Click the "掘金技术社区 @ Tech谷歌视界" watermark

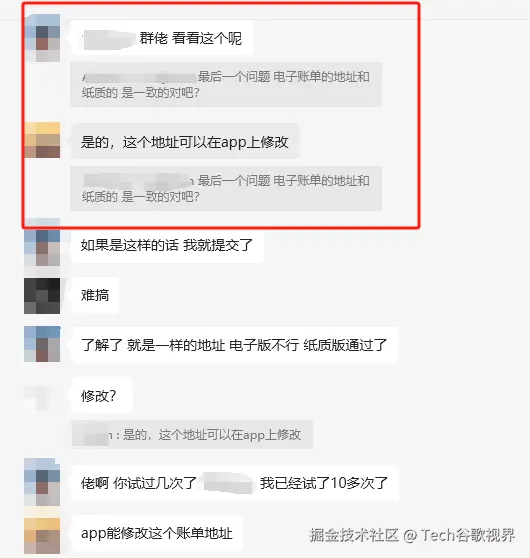click(412, 535)
